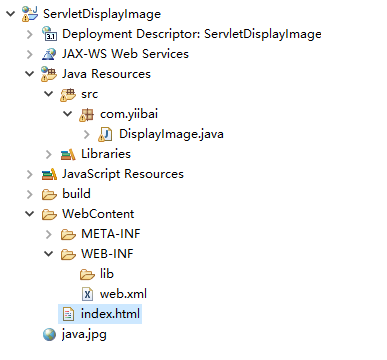Screen dimensions: 387x360
Task: Select JavaScript Resources item
Action: click(x=113, y=174)
